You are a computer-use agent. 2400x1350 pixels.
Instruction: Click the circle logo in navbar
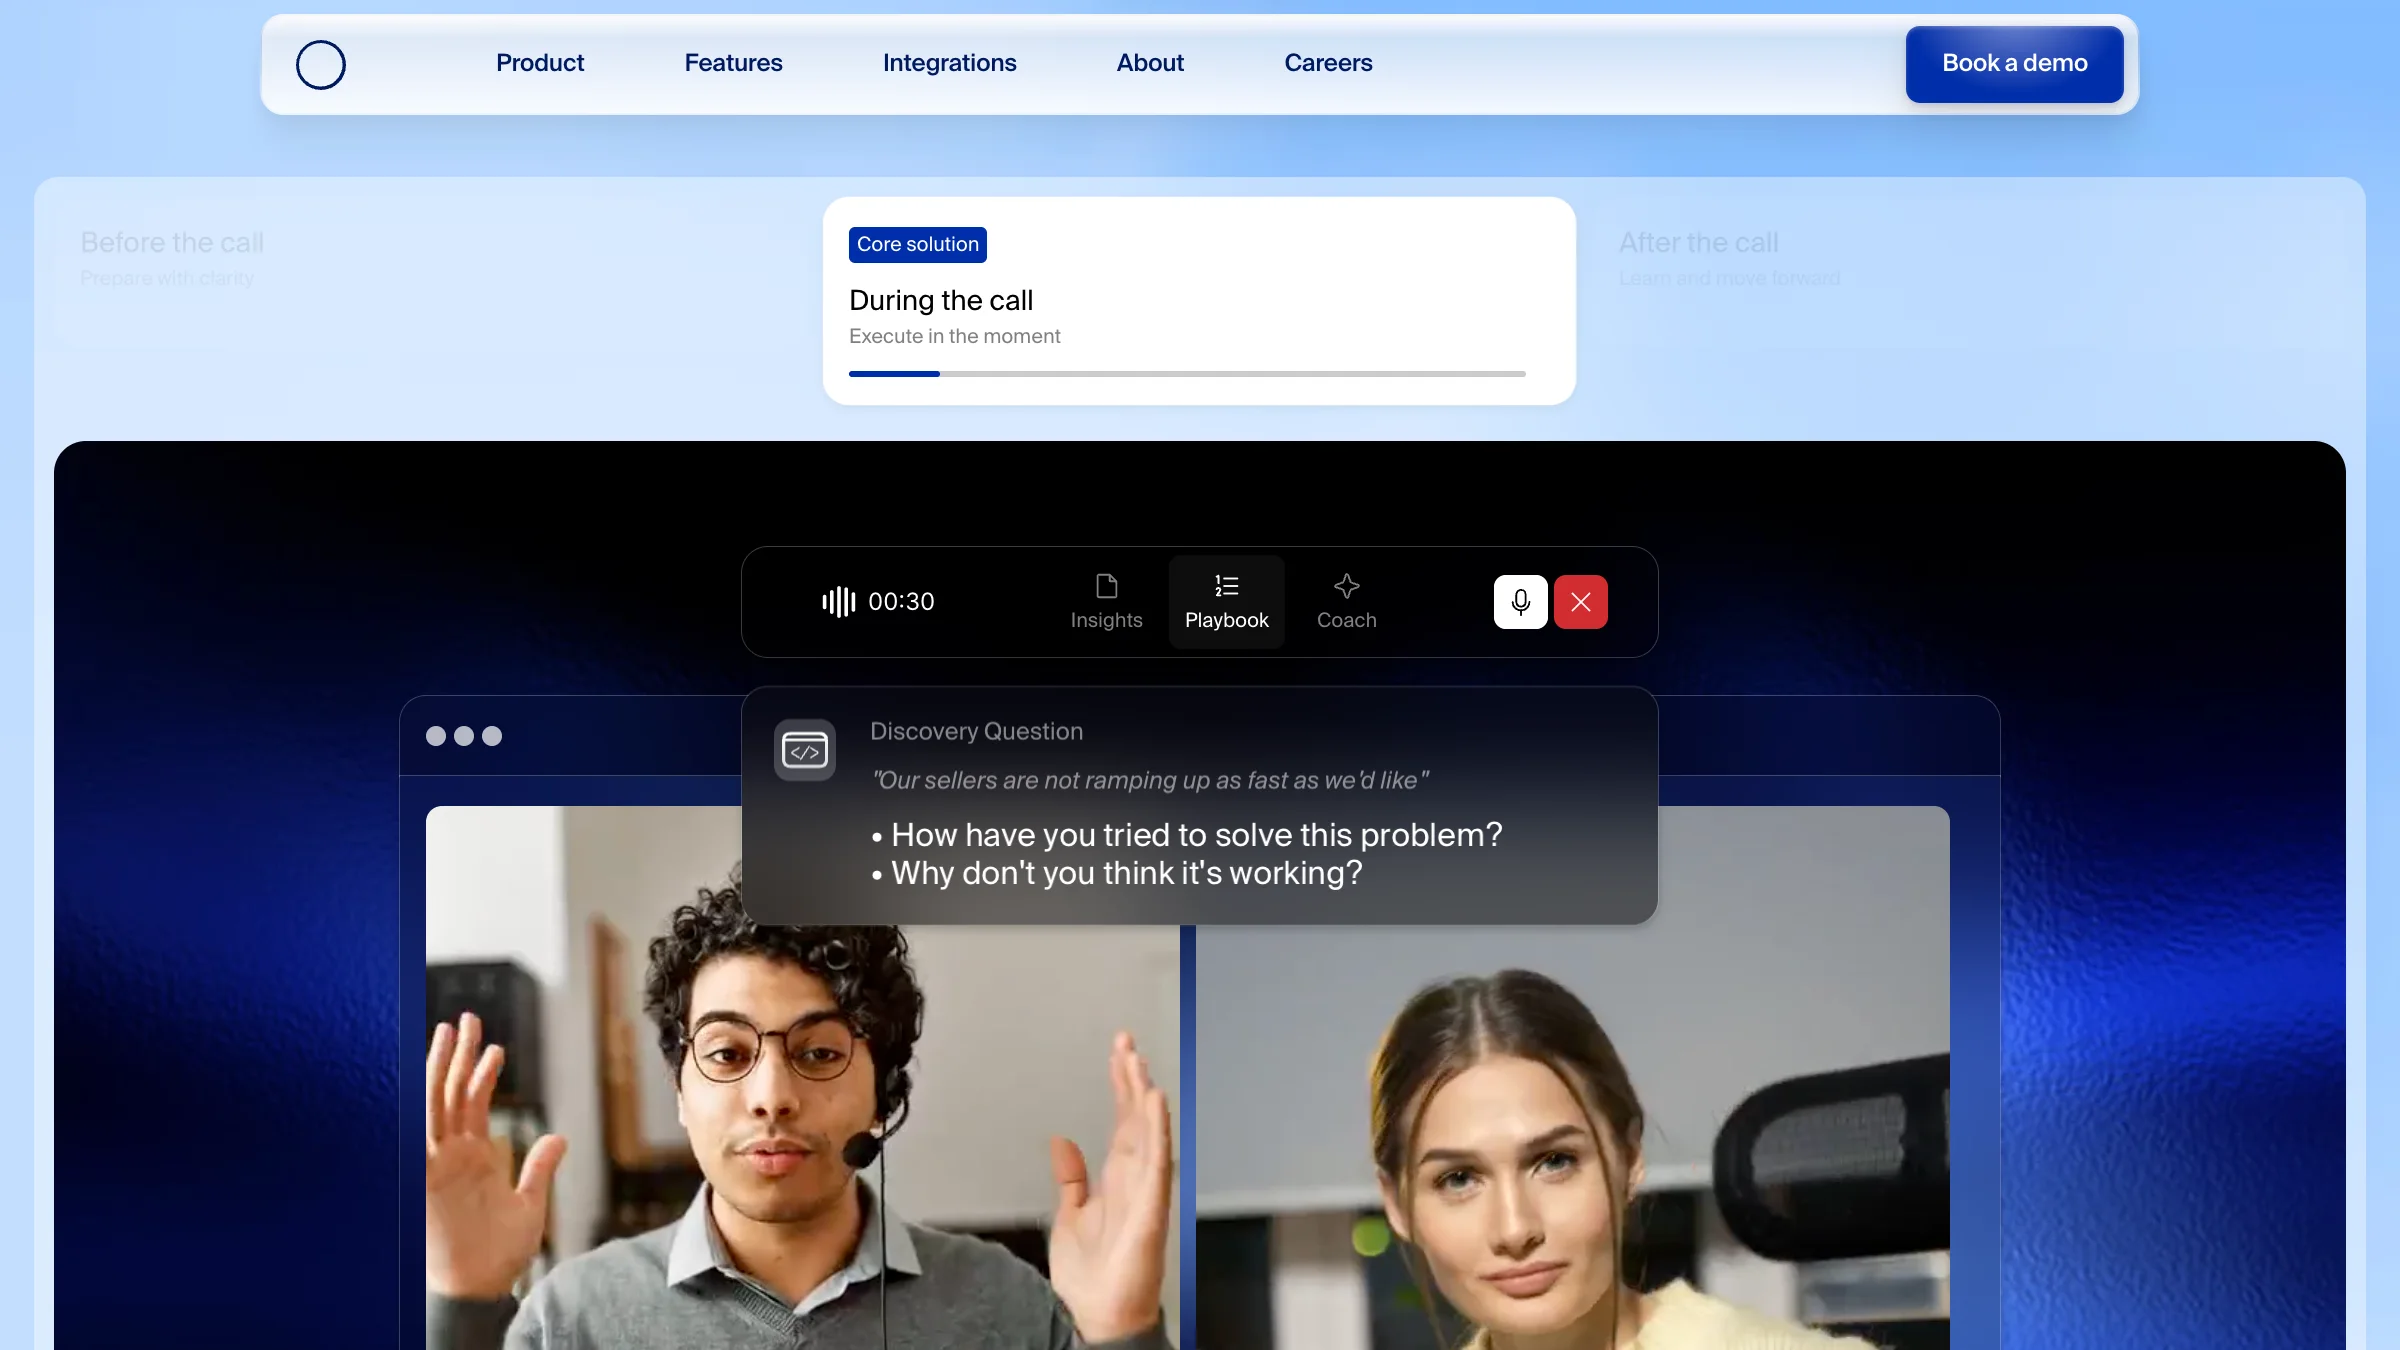pos(320,65)
